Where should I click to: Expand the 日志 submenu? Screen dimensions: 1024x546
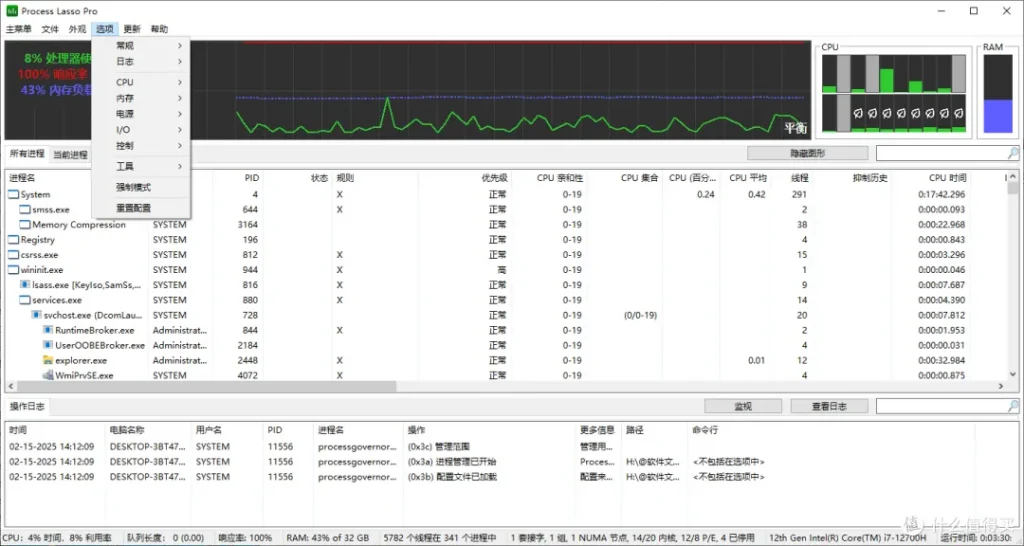coord(140,61)
